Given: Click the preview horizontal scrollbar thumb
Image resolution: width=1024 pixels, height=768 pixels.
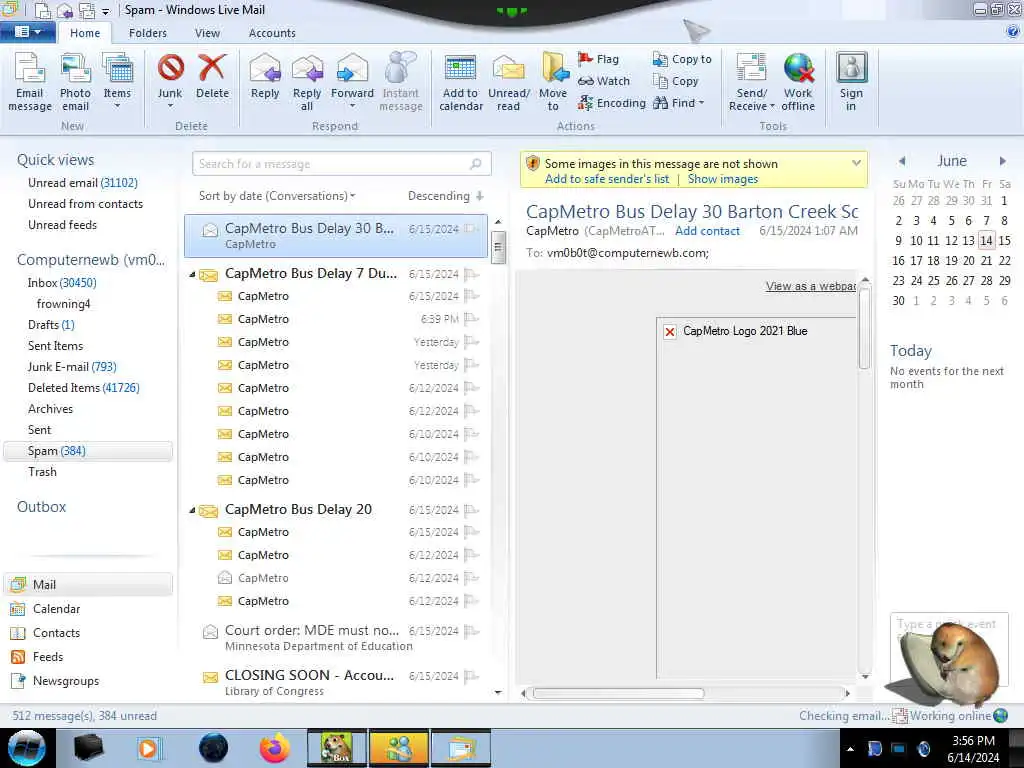Looking at the screenshot, I should click(618, 694).
